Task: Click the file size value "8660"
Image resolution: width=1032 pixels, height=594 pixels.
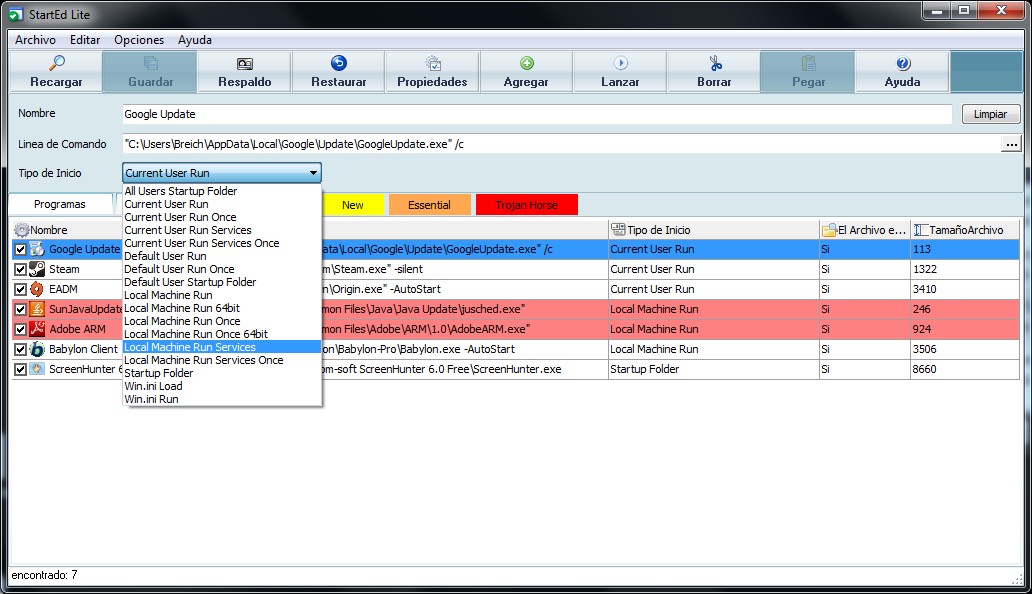Action: [x=924, y=369]
